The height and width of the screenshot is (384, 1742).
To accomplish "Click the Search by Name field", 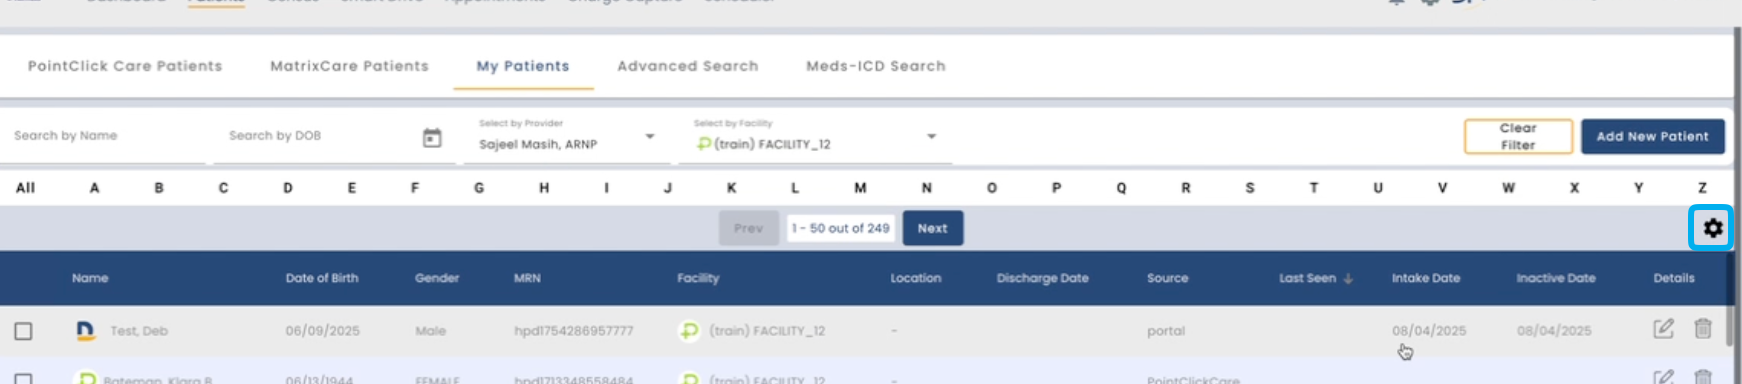I will coord(105,136).
